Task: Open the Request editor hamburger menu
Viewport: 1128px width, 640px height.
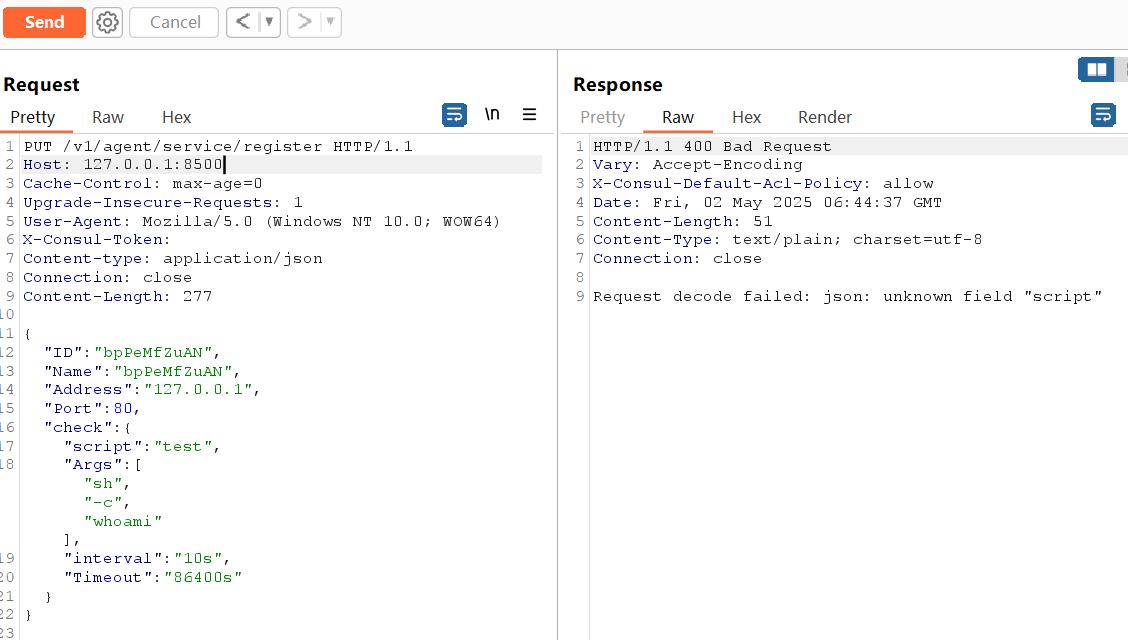Action: 530,115
